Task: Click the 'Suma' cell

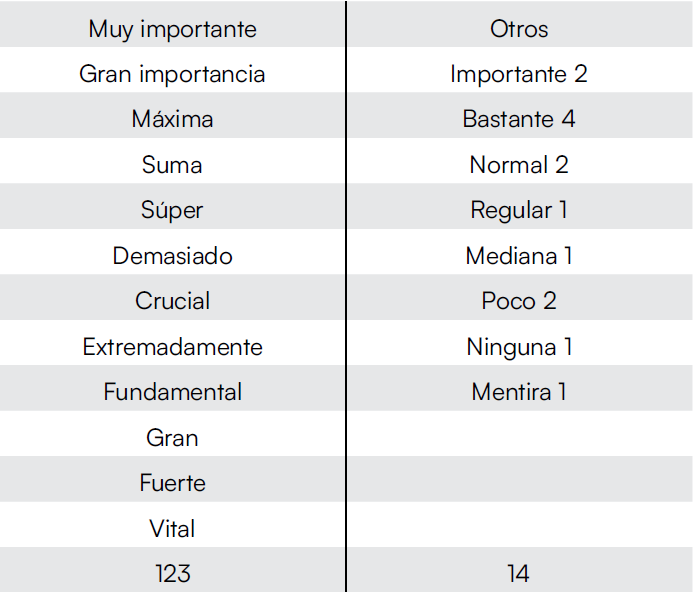Action: pyautogui.click(x=172, y=165)
